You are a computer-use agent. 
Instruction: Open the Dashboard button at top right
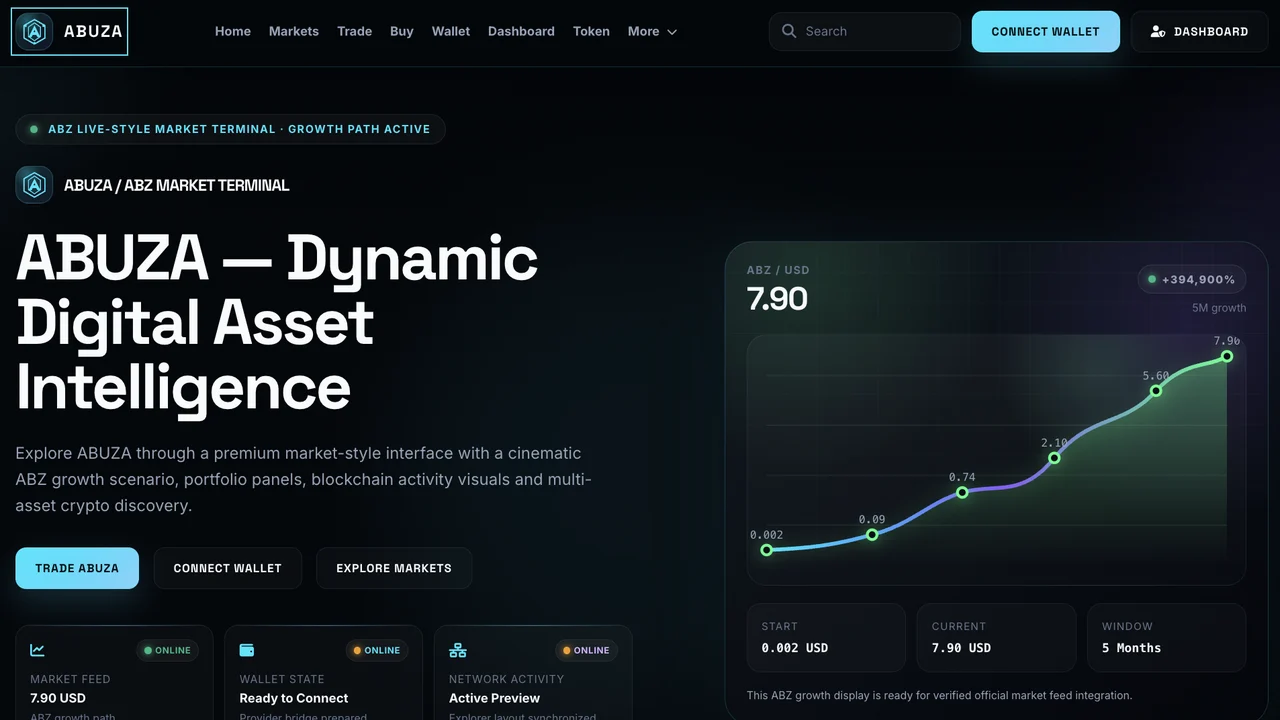click(1200, 32)
